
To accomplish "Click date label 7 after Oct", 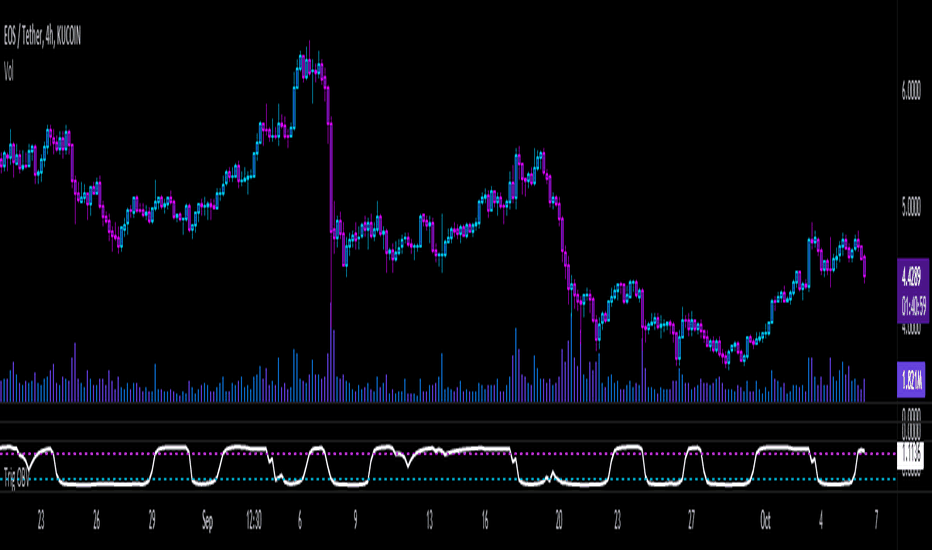I will tap(876, 521).
